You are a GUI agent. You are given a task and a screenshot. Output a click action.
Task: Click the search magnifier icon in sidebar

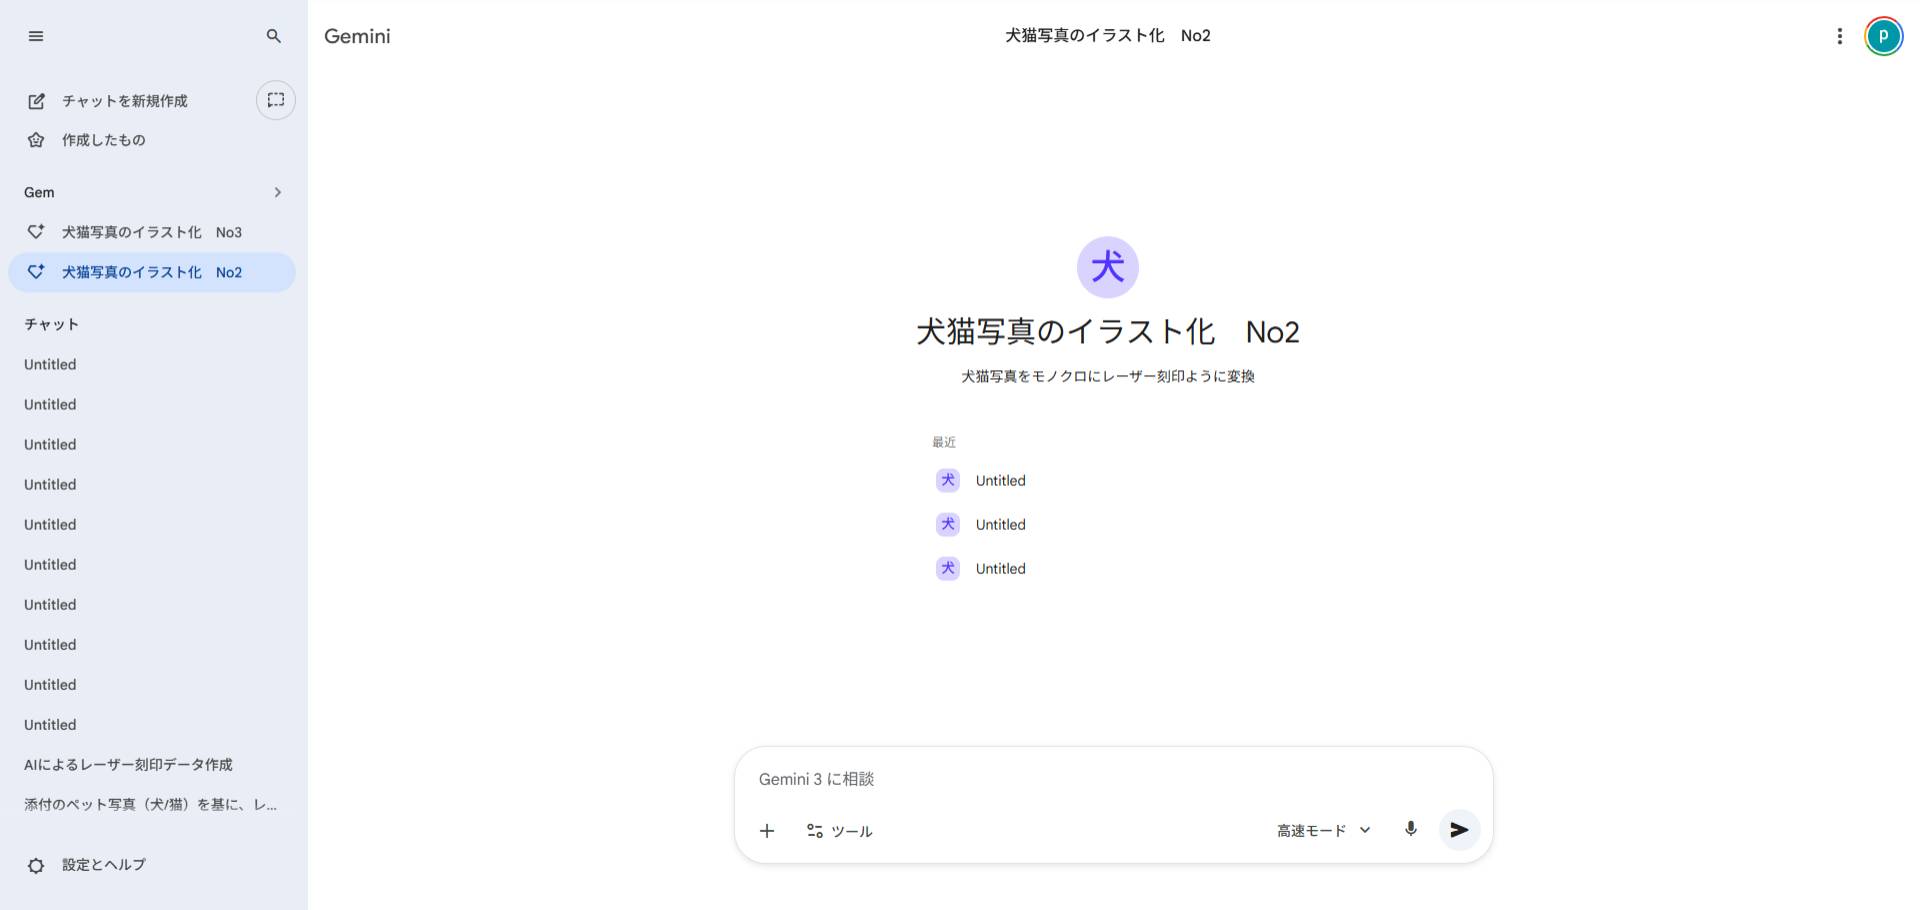tap(273, 36)
